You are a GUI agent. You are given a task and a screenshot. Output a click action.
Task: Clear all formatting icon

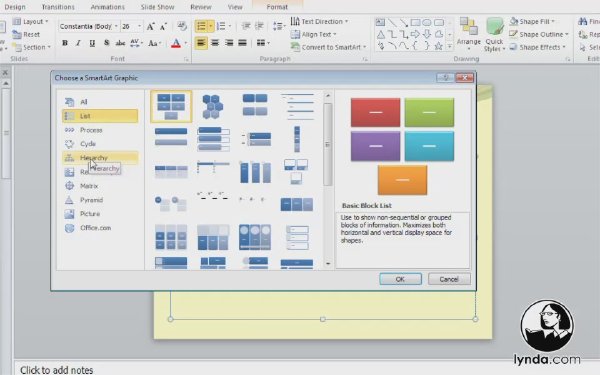[182, 26]
